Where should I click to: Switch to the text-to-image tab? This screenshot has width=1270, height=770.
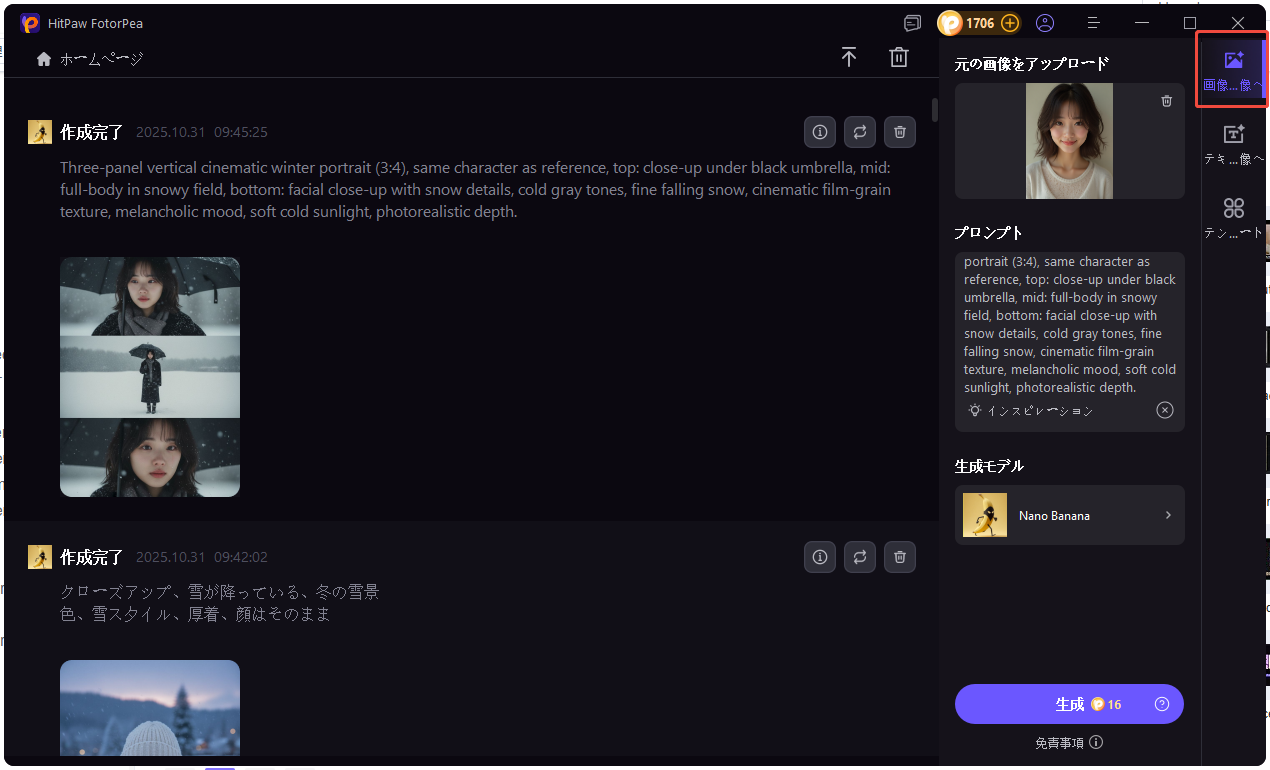pyautogui.click(x=1233, y=144)
